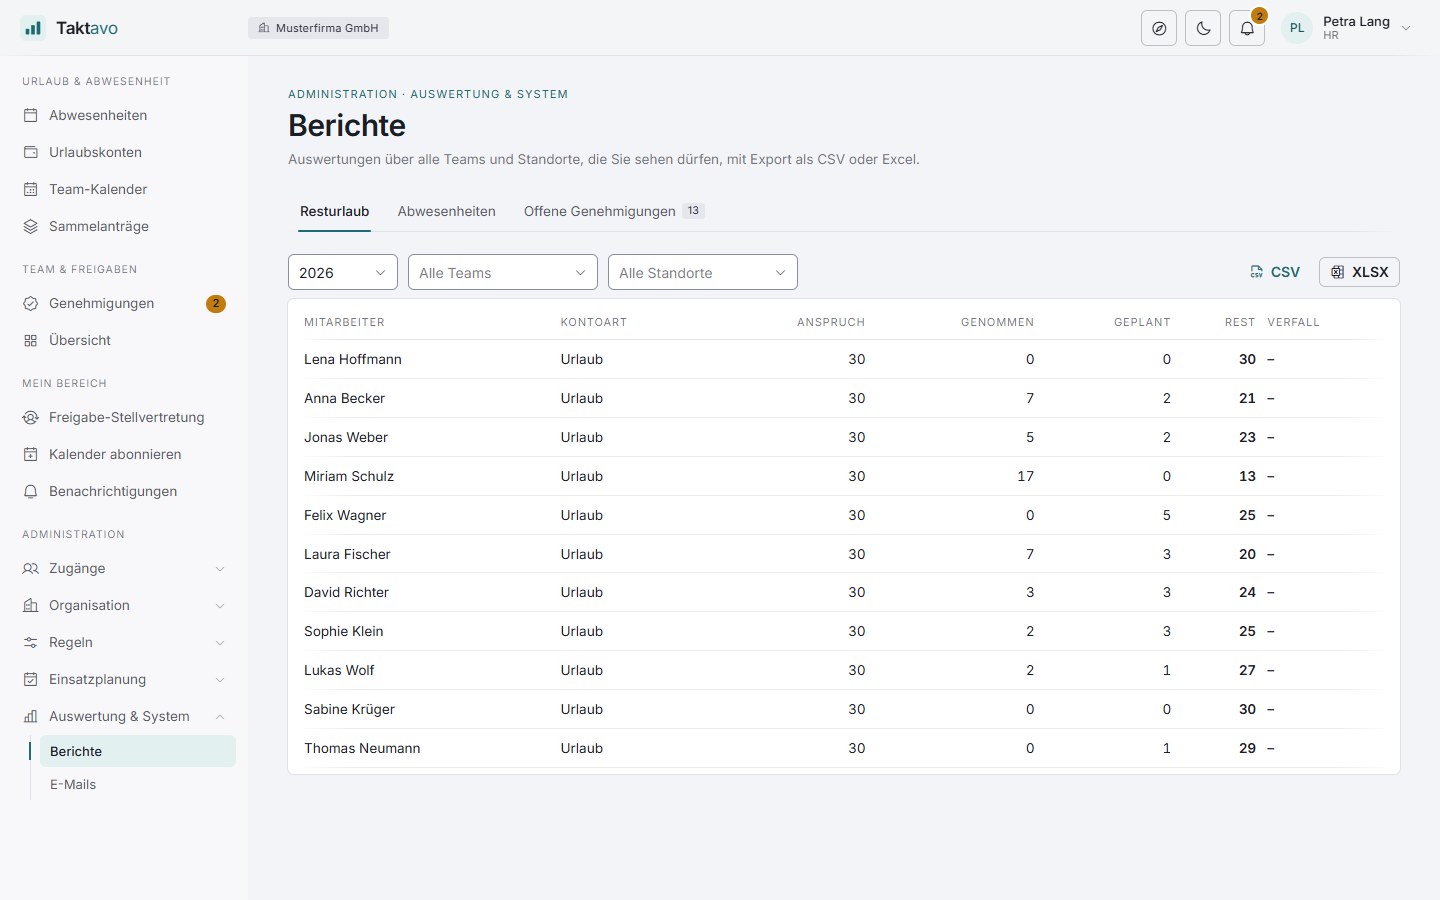
Task: Open the Alle Teams dropdown
Action: pos(503,272)
